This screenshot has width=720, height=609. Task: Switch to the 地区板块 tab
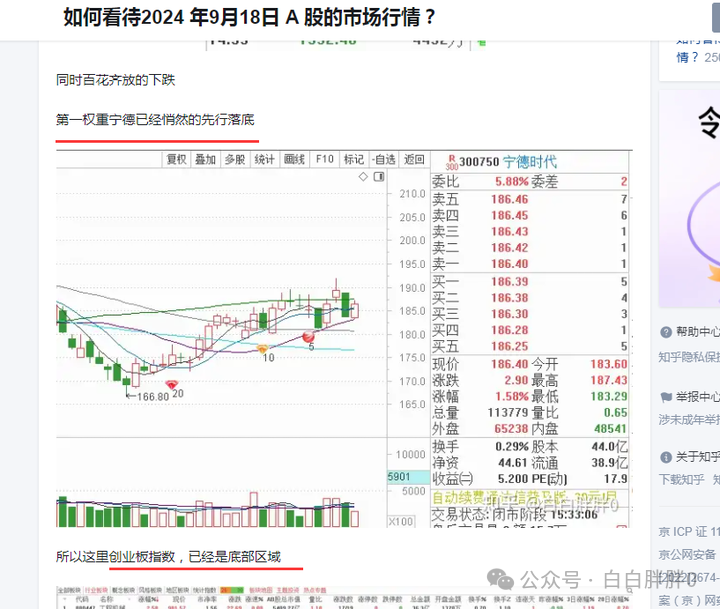(x=178, y=590)
